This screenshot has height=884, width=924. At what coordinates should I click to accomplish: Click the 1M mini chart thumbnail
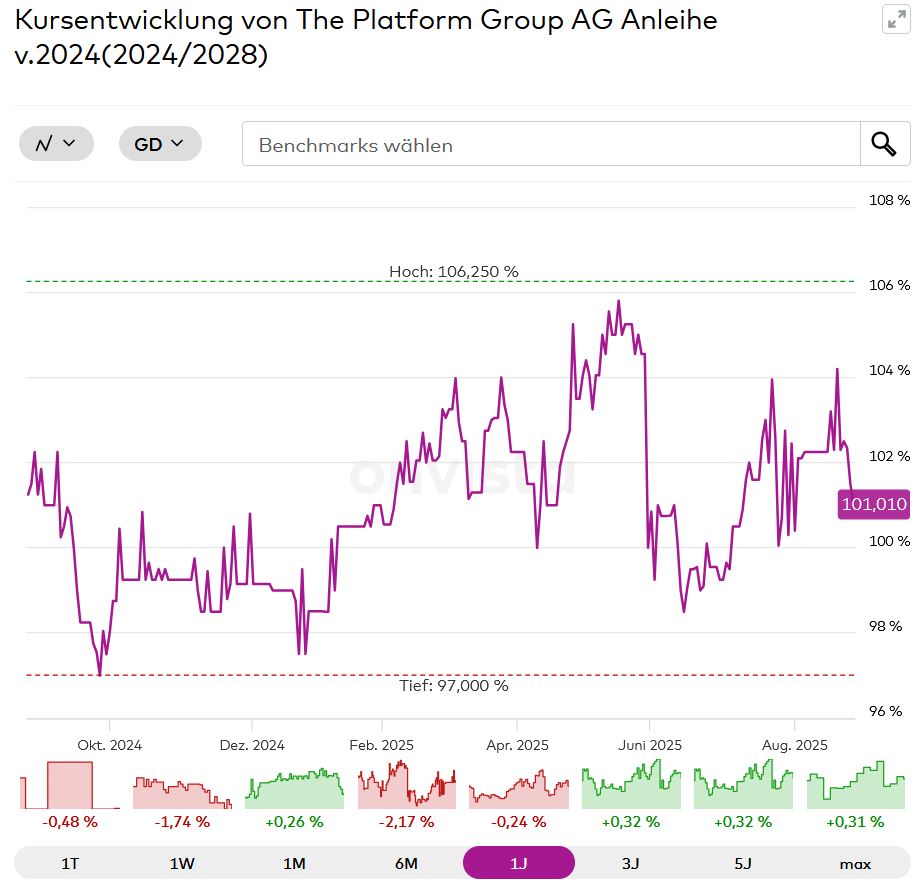pos(294,785)
